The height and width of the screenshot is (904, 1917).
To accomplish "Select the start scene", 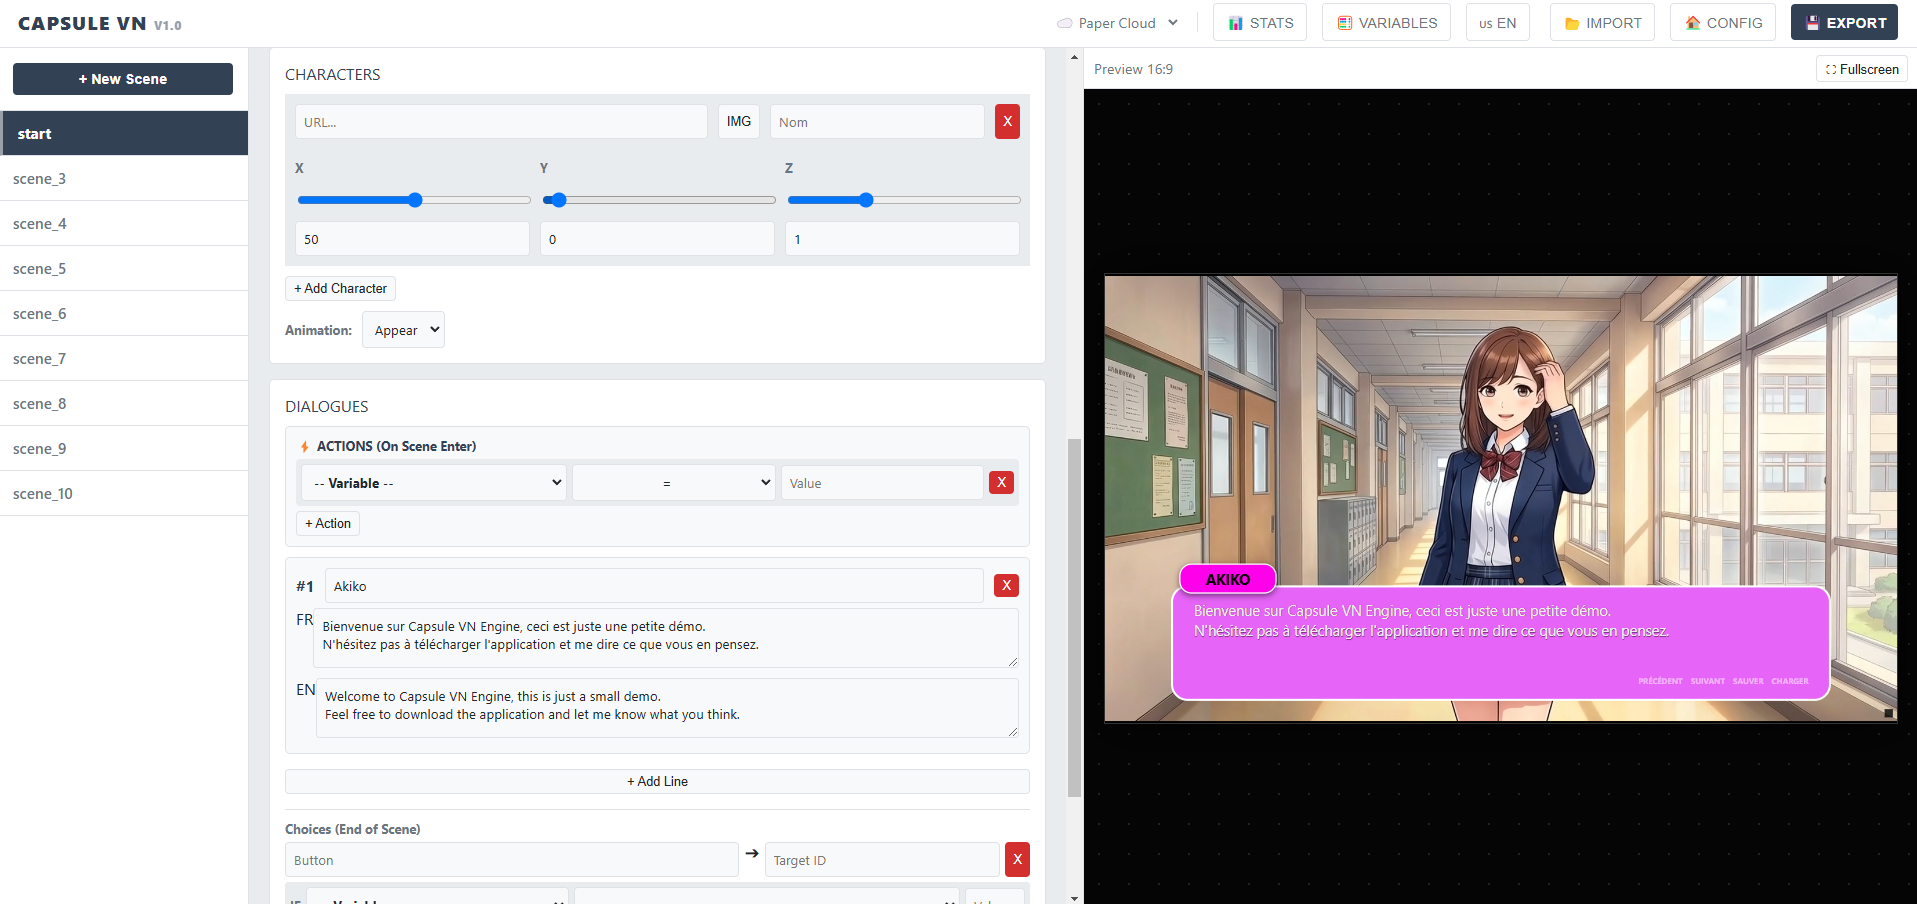I will (x=124, y=133).
